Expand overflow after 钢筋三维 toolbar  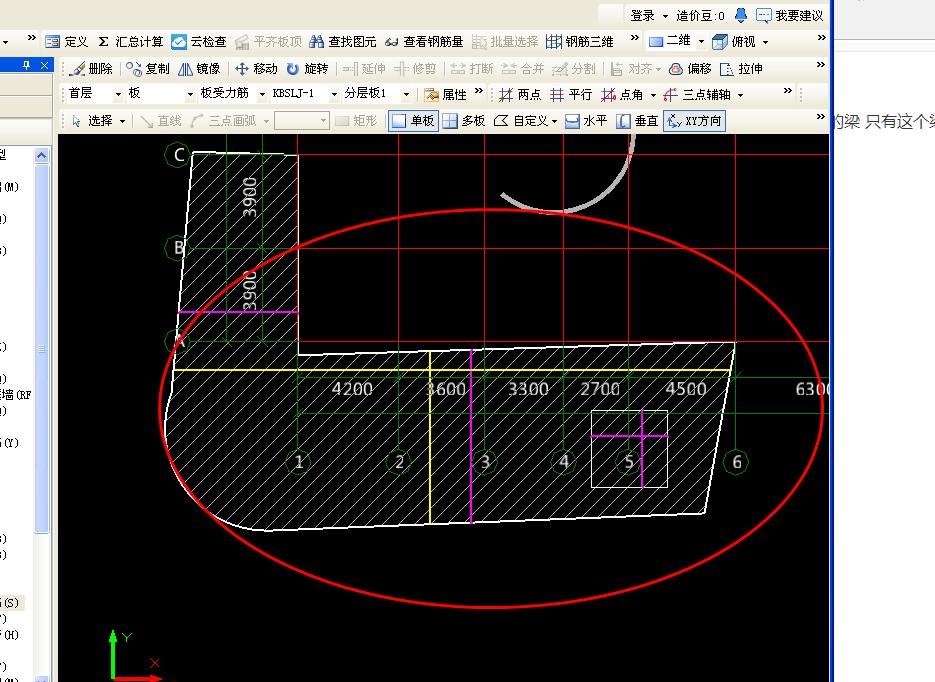(x=634, y=38)
